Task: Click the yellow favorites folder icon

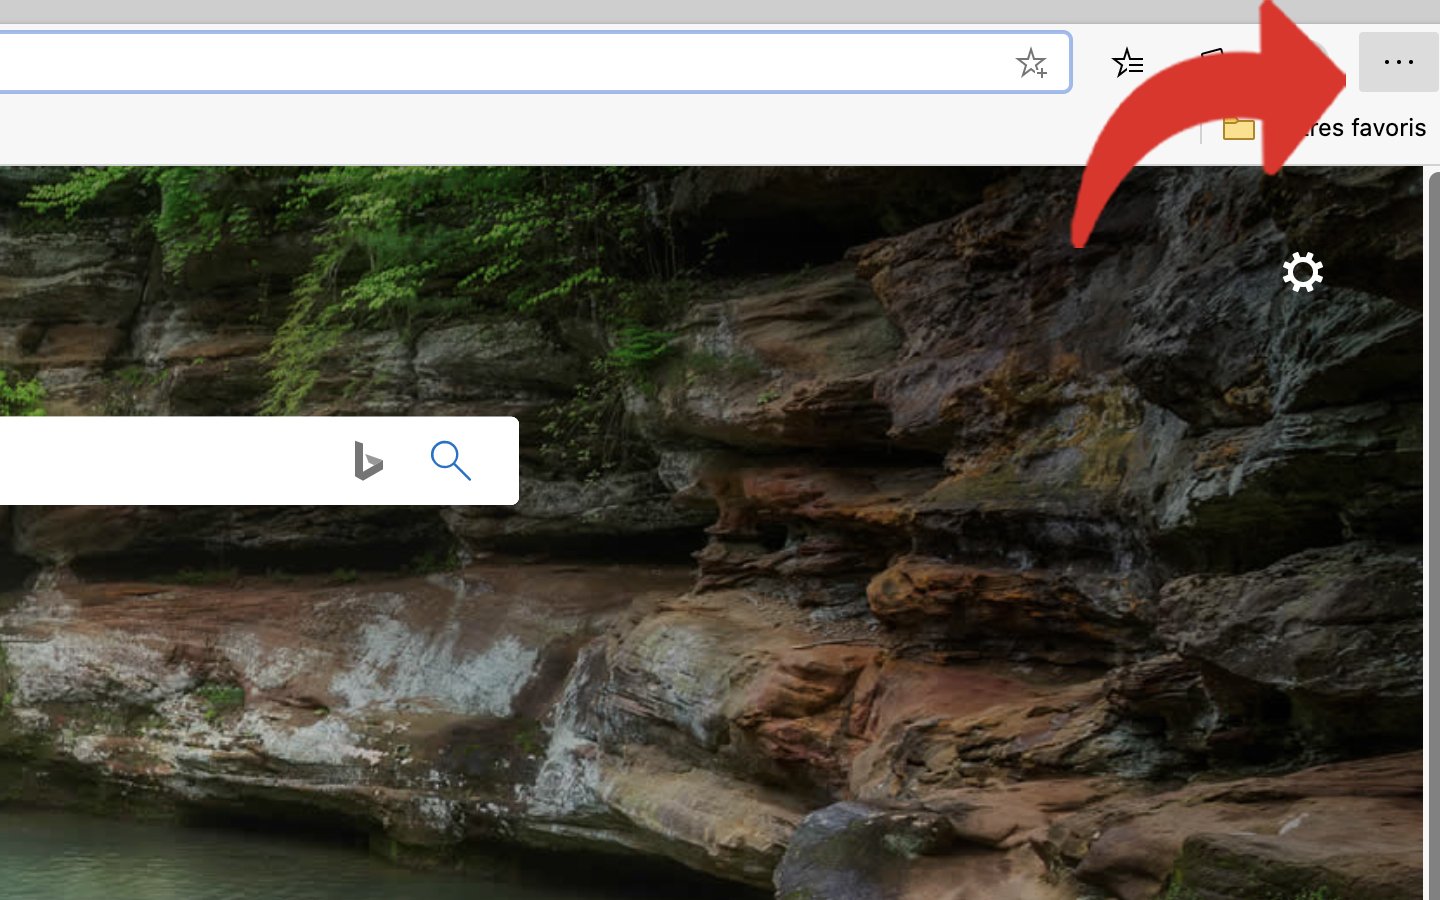Action: [1238, 128]
